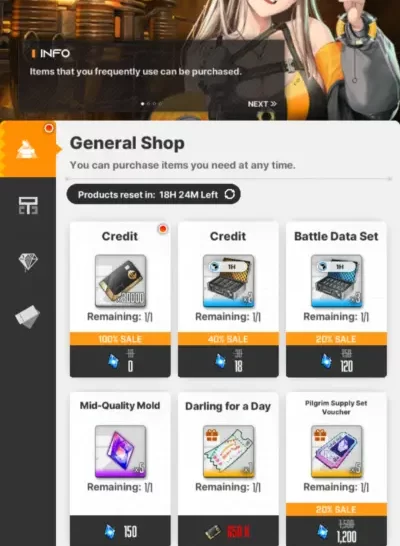
Task: Advance the info banner with NEXT
Action: point(262,104)
